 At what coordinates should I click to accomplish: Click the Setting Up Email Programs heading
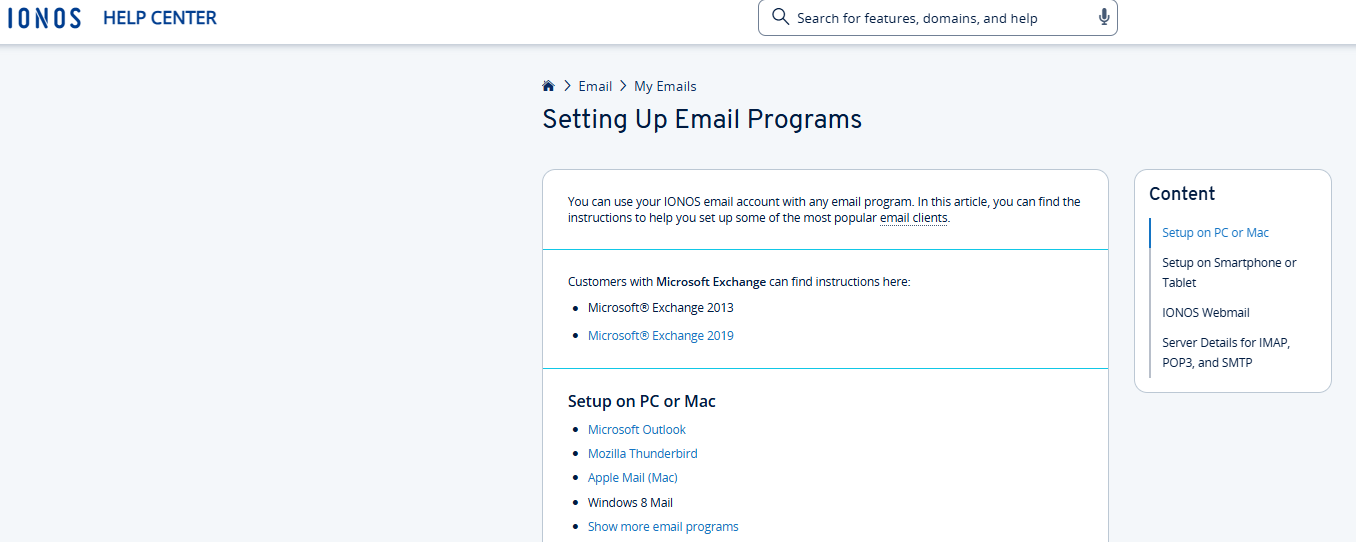click(x=702, y=119)
